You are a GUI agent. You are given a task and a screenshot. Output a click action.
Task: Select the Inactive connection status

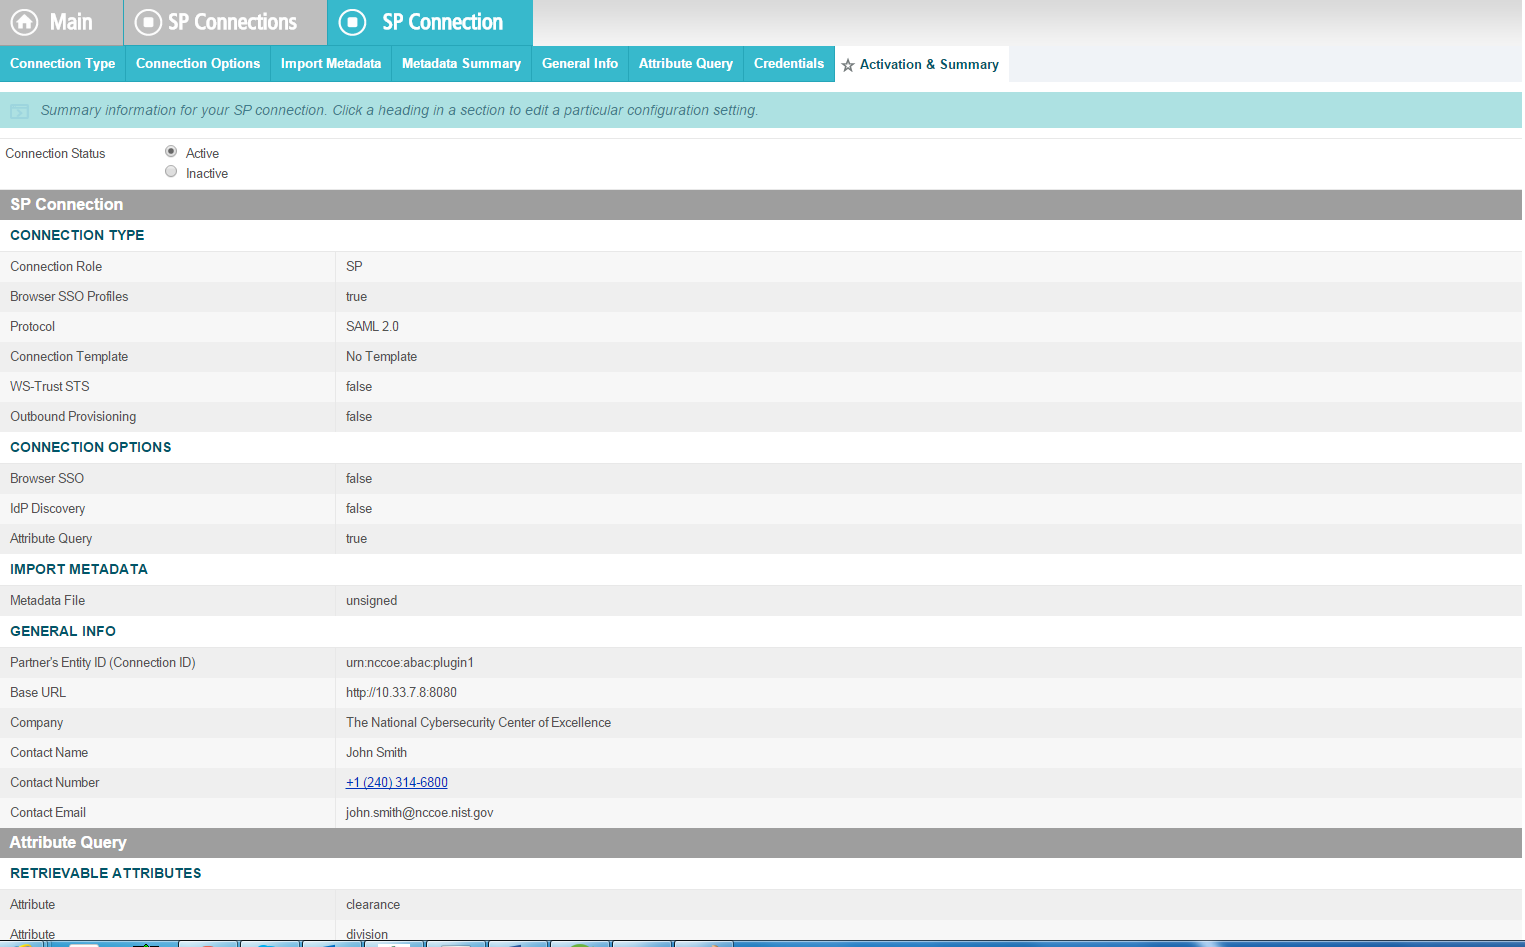171,172
